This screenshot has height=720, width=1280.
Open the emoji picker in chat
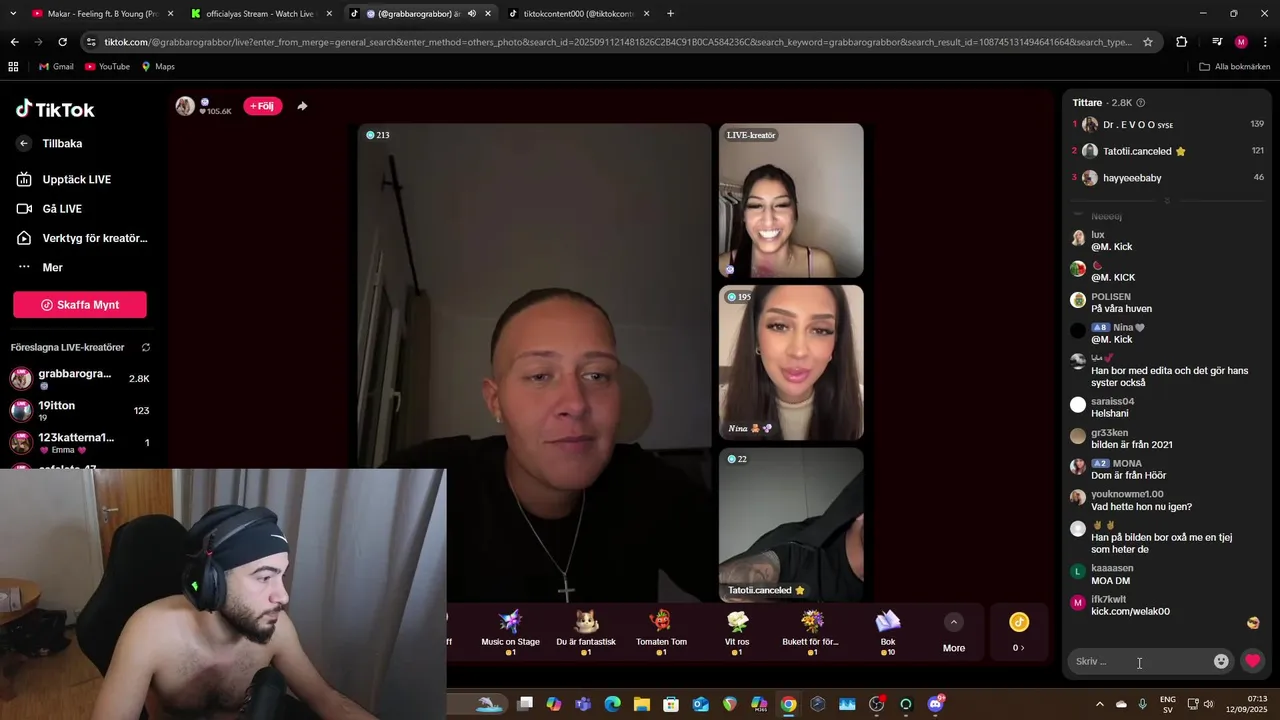pyautogui.click(x=1221, y=661)
